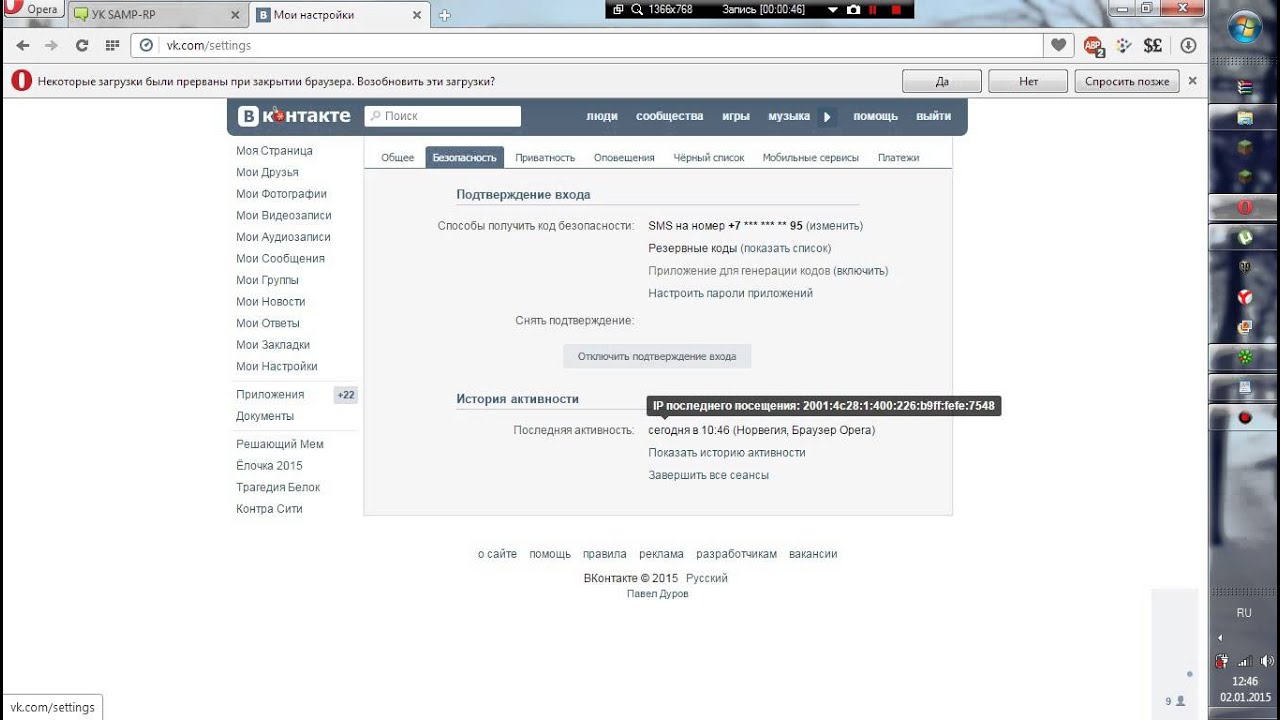Expand the VK header music player arrow
The image size is (1280, 720).
click(x=827, y=116)
